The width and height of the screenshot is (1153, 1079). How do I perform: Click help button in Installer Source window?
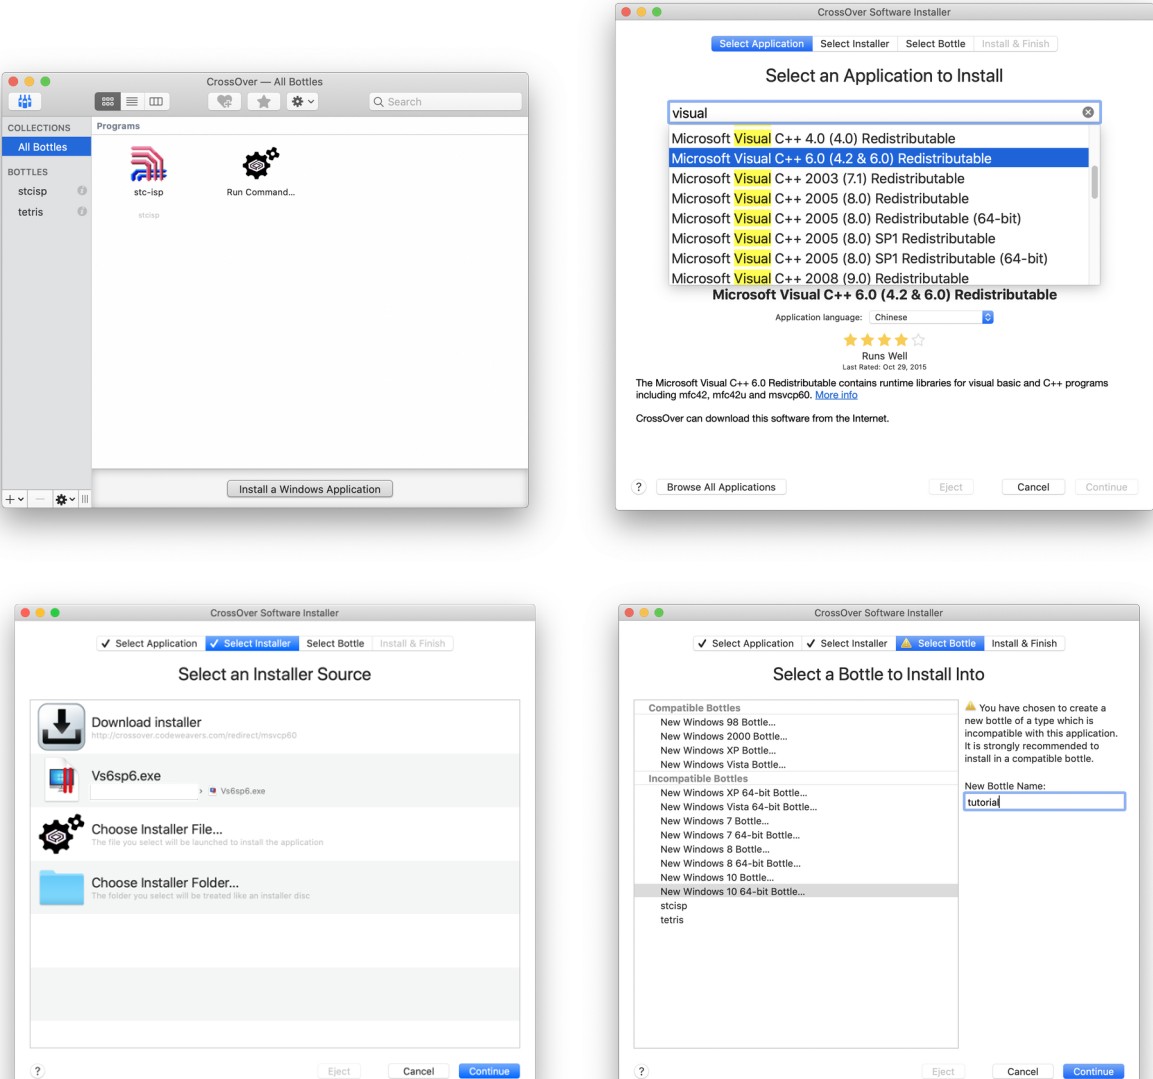click(38, 1071)
